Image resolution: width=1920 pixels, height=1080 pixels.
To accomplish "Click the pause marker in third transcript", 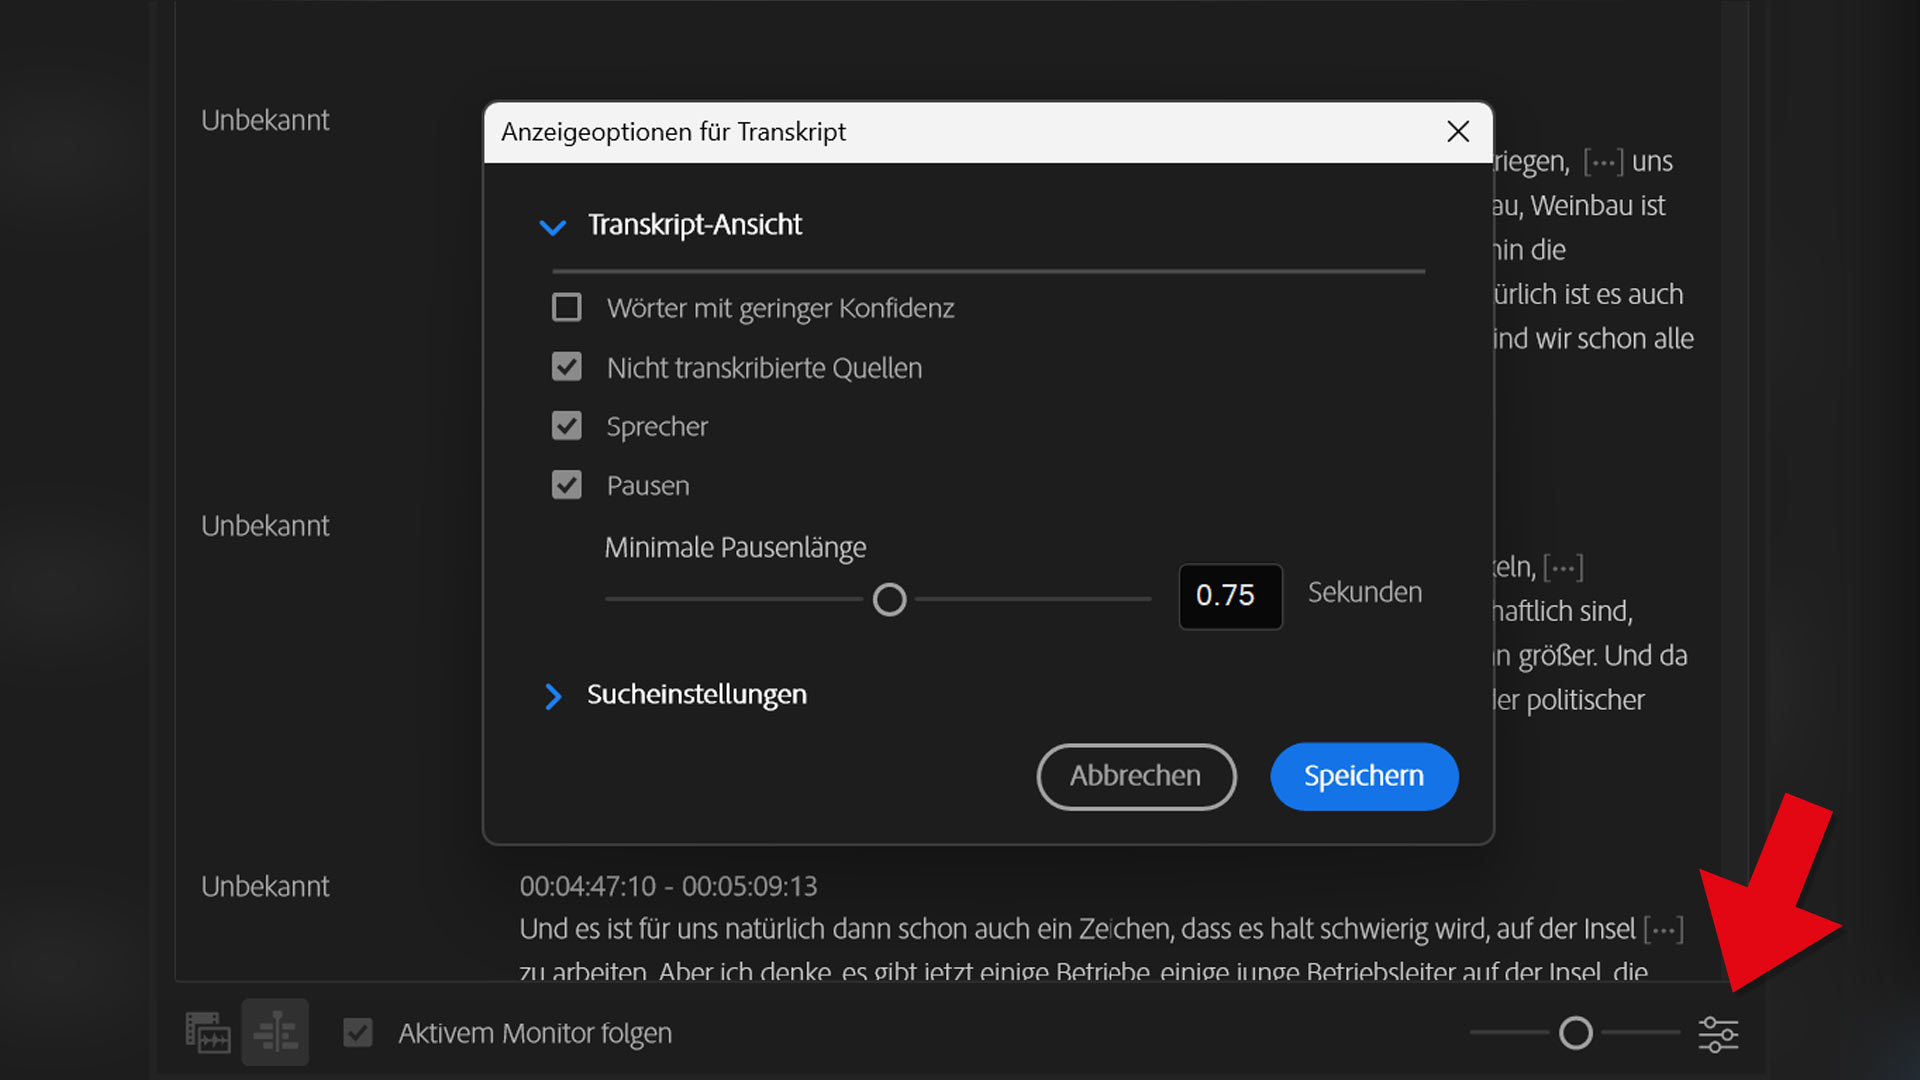I will click(x=1663, y=930).
